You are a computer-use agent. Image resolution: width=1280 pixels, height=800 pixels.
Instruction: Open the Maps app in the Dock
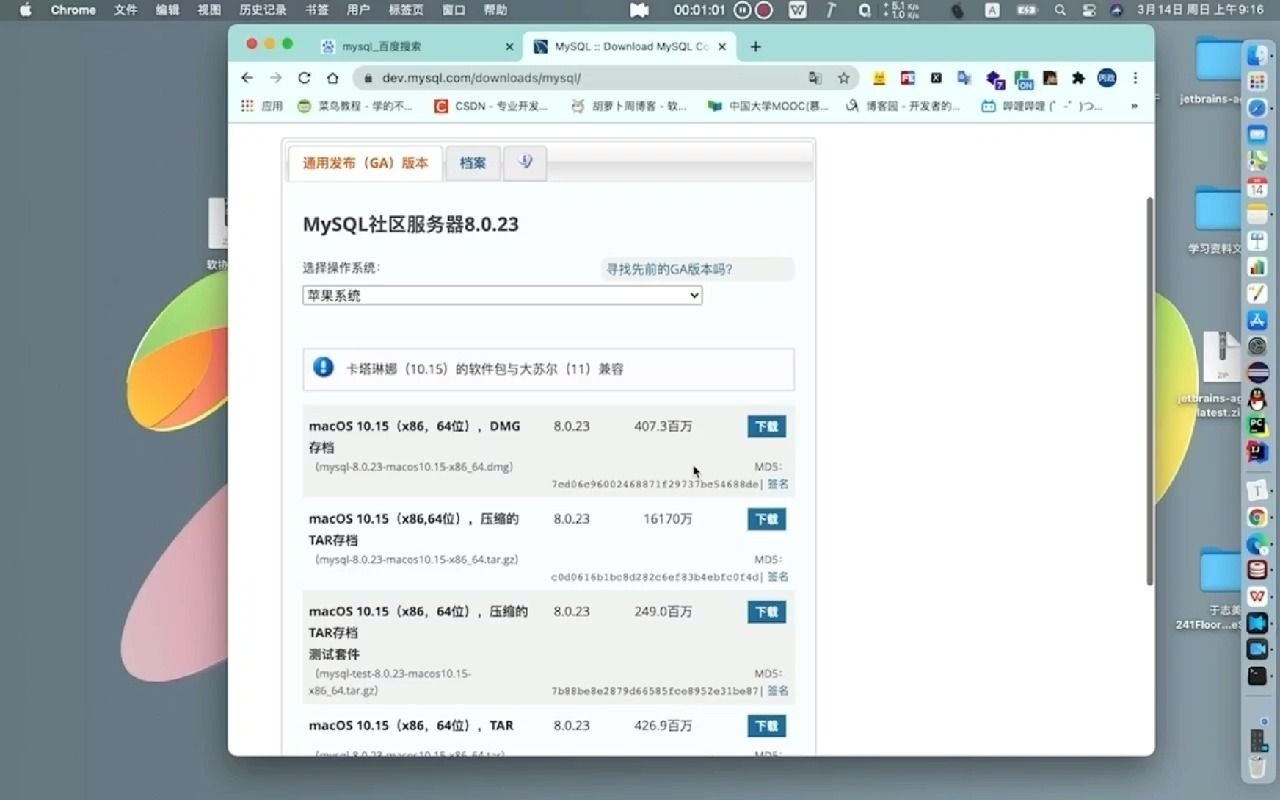pyautogui.click(x=1257, y=160)
